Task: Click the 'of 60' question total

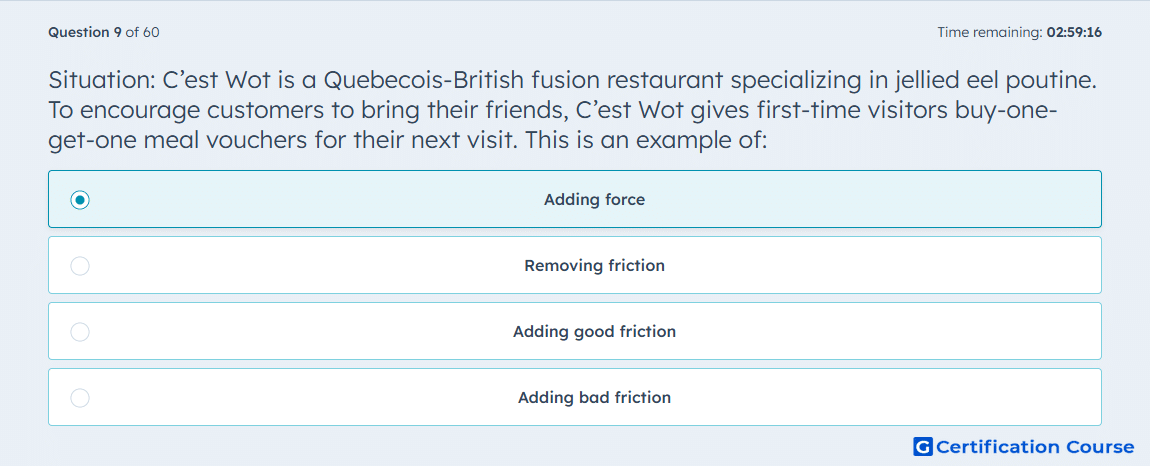Action: pos(142,32)
